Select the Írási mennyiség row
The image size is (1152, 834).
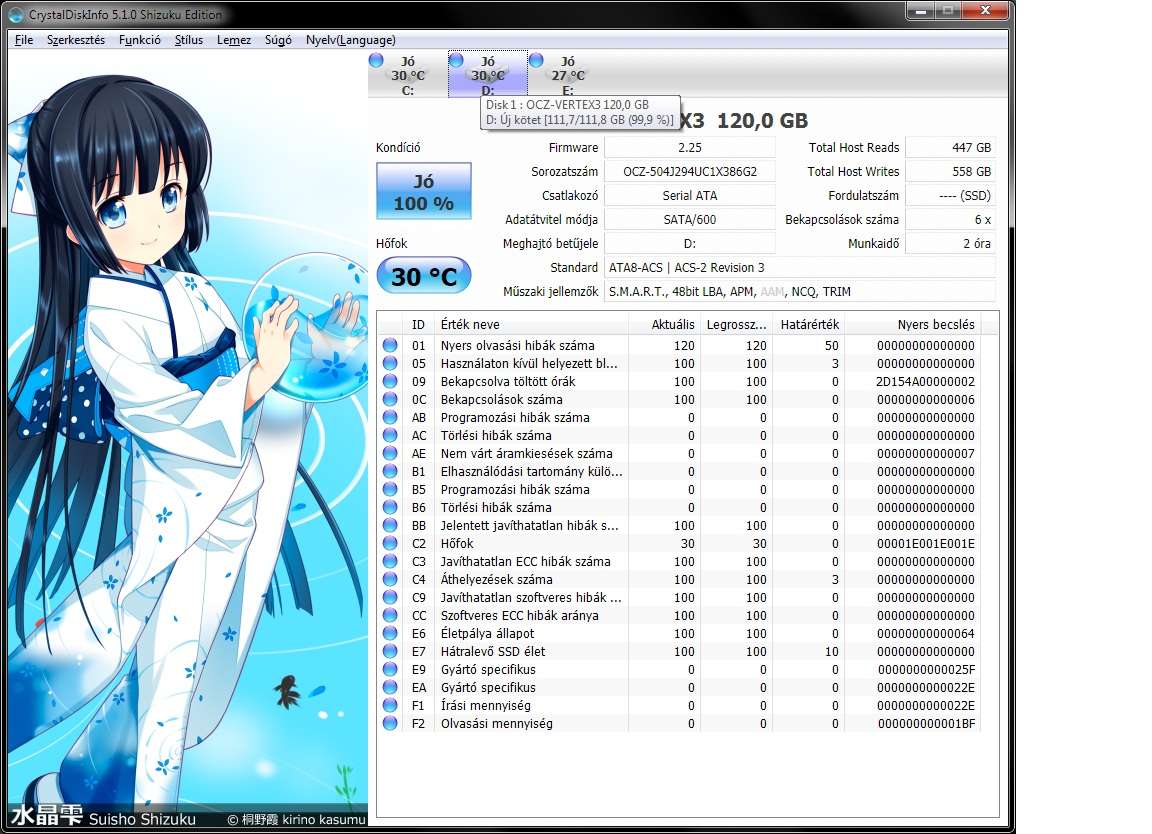[x=680, y=705]
